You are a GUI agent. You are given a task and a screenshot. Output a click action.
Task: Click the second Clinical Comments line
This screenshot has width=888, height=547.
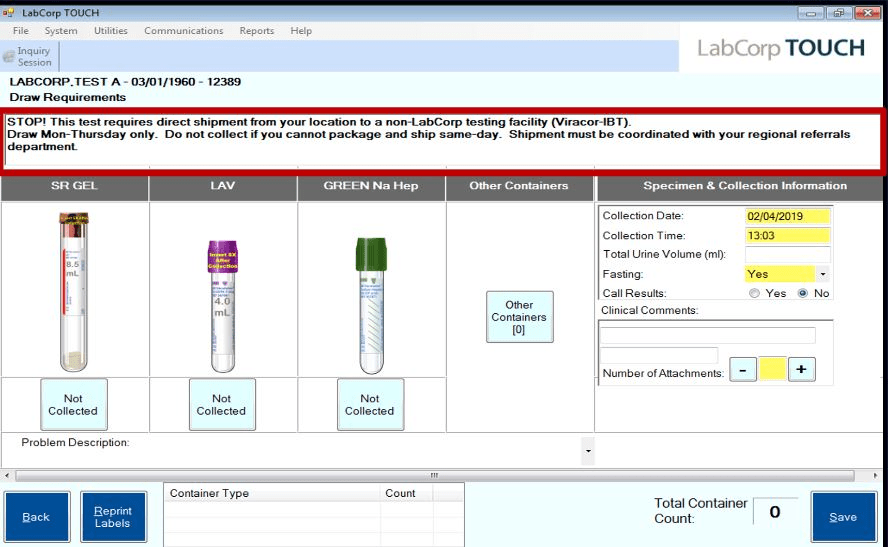[x=659, y=355]
